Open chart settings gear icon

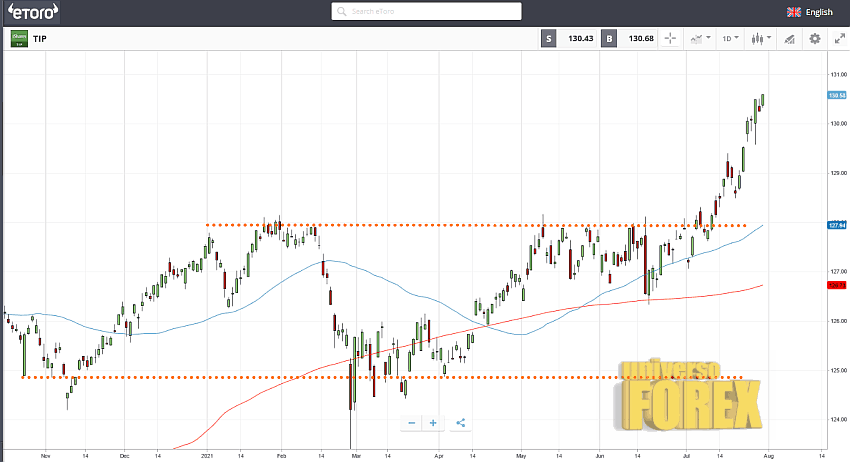click(814, 39)
